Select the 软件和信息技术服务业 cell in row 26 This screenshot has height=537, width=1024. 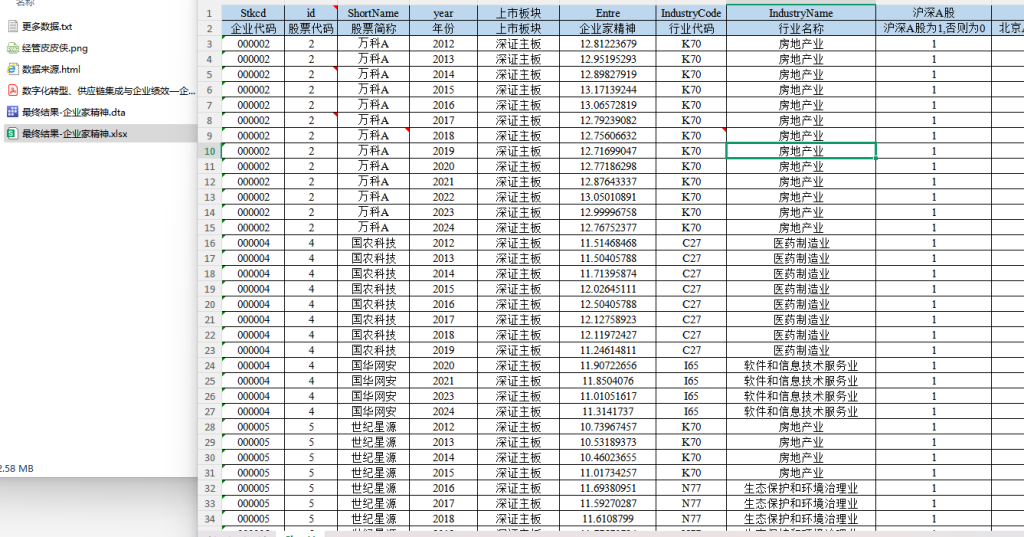click(x=801, y=397)
